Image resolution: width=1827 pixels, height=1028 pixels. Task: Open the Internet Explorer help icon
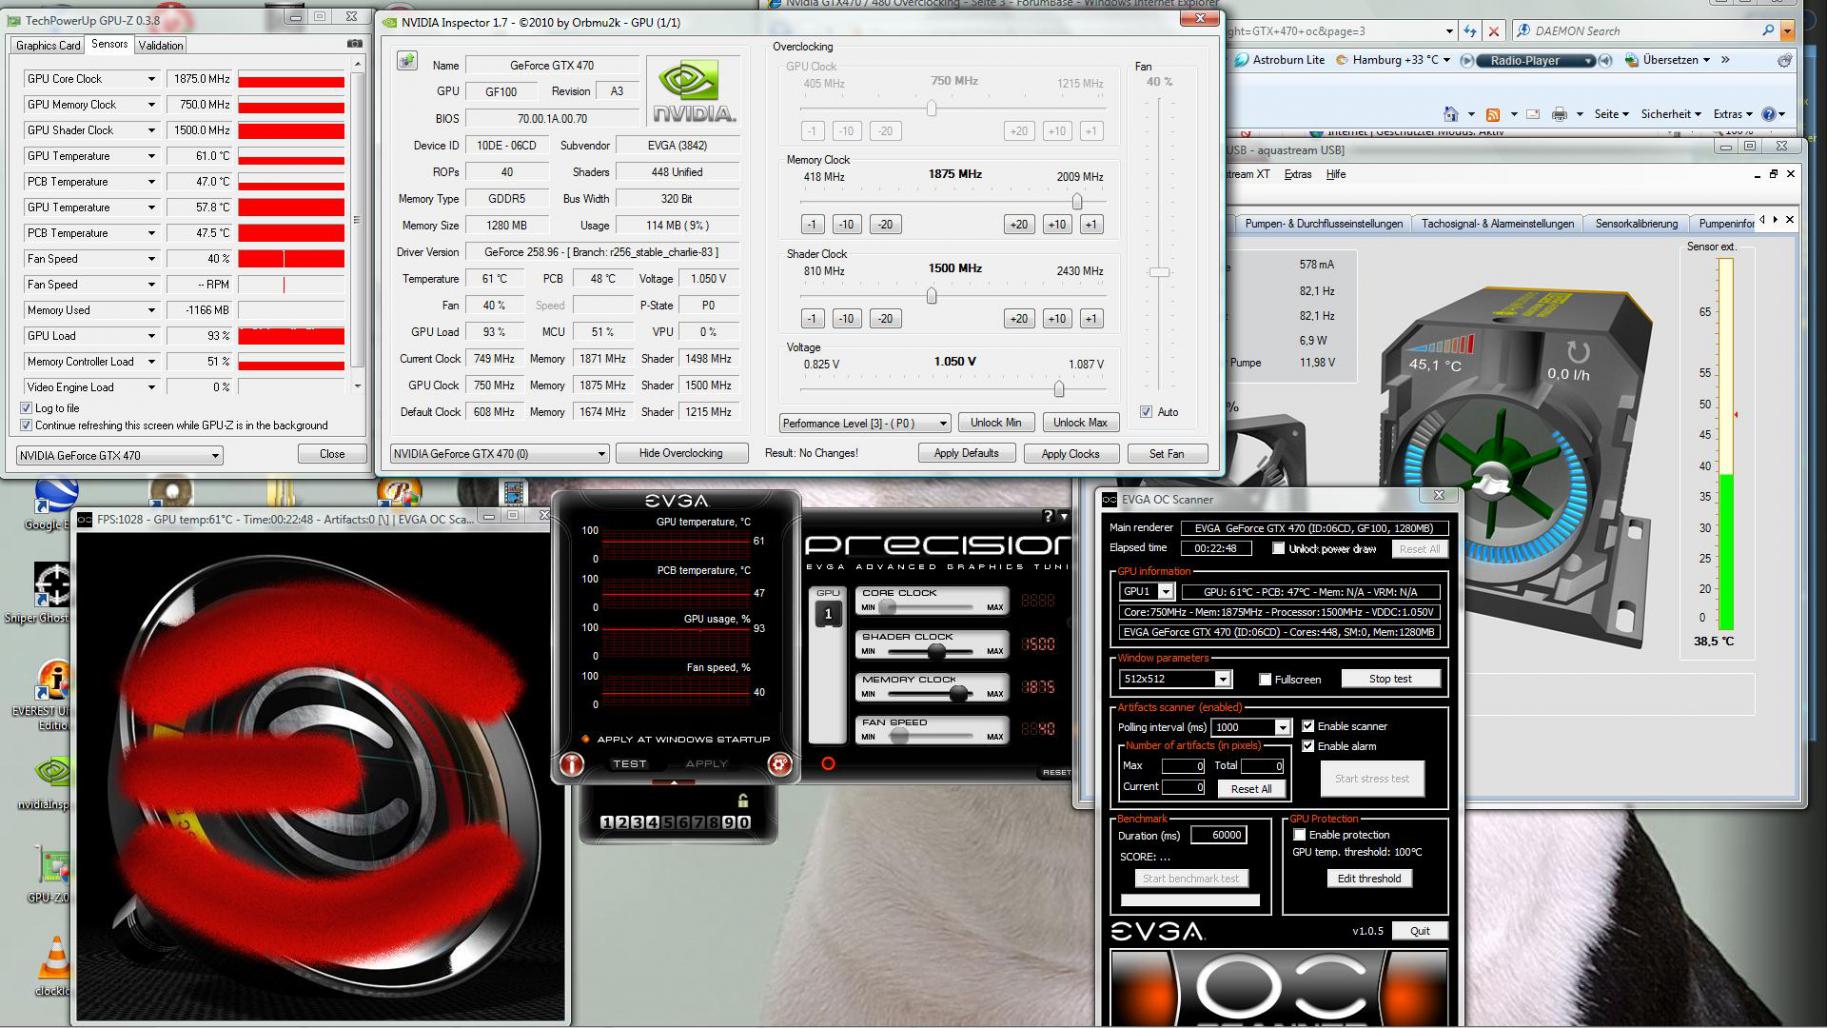(1768, 114)
